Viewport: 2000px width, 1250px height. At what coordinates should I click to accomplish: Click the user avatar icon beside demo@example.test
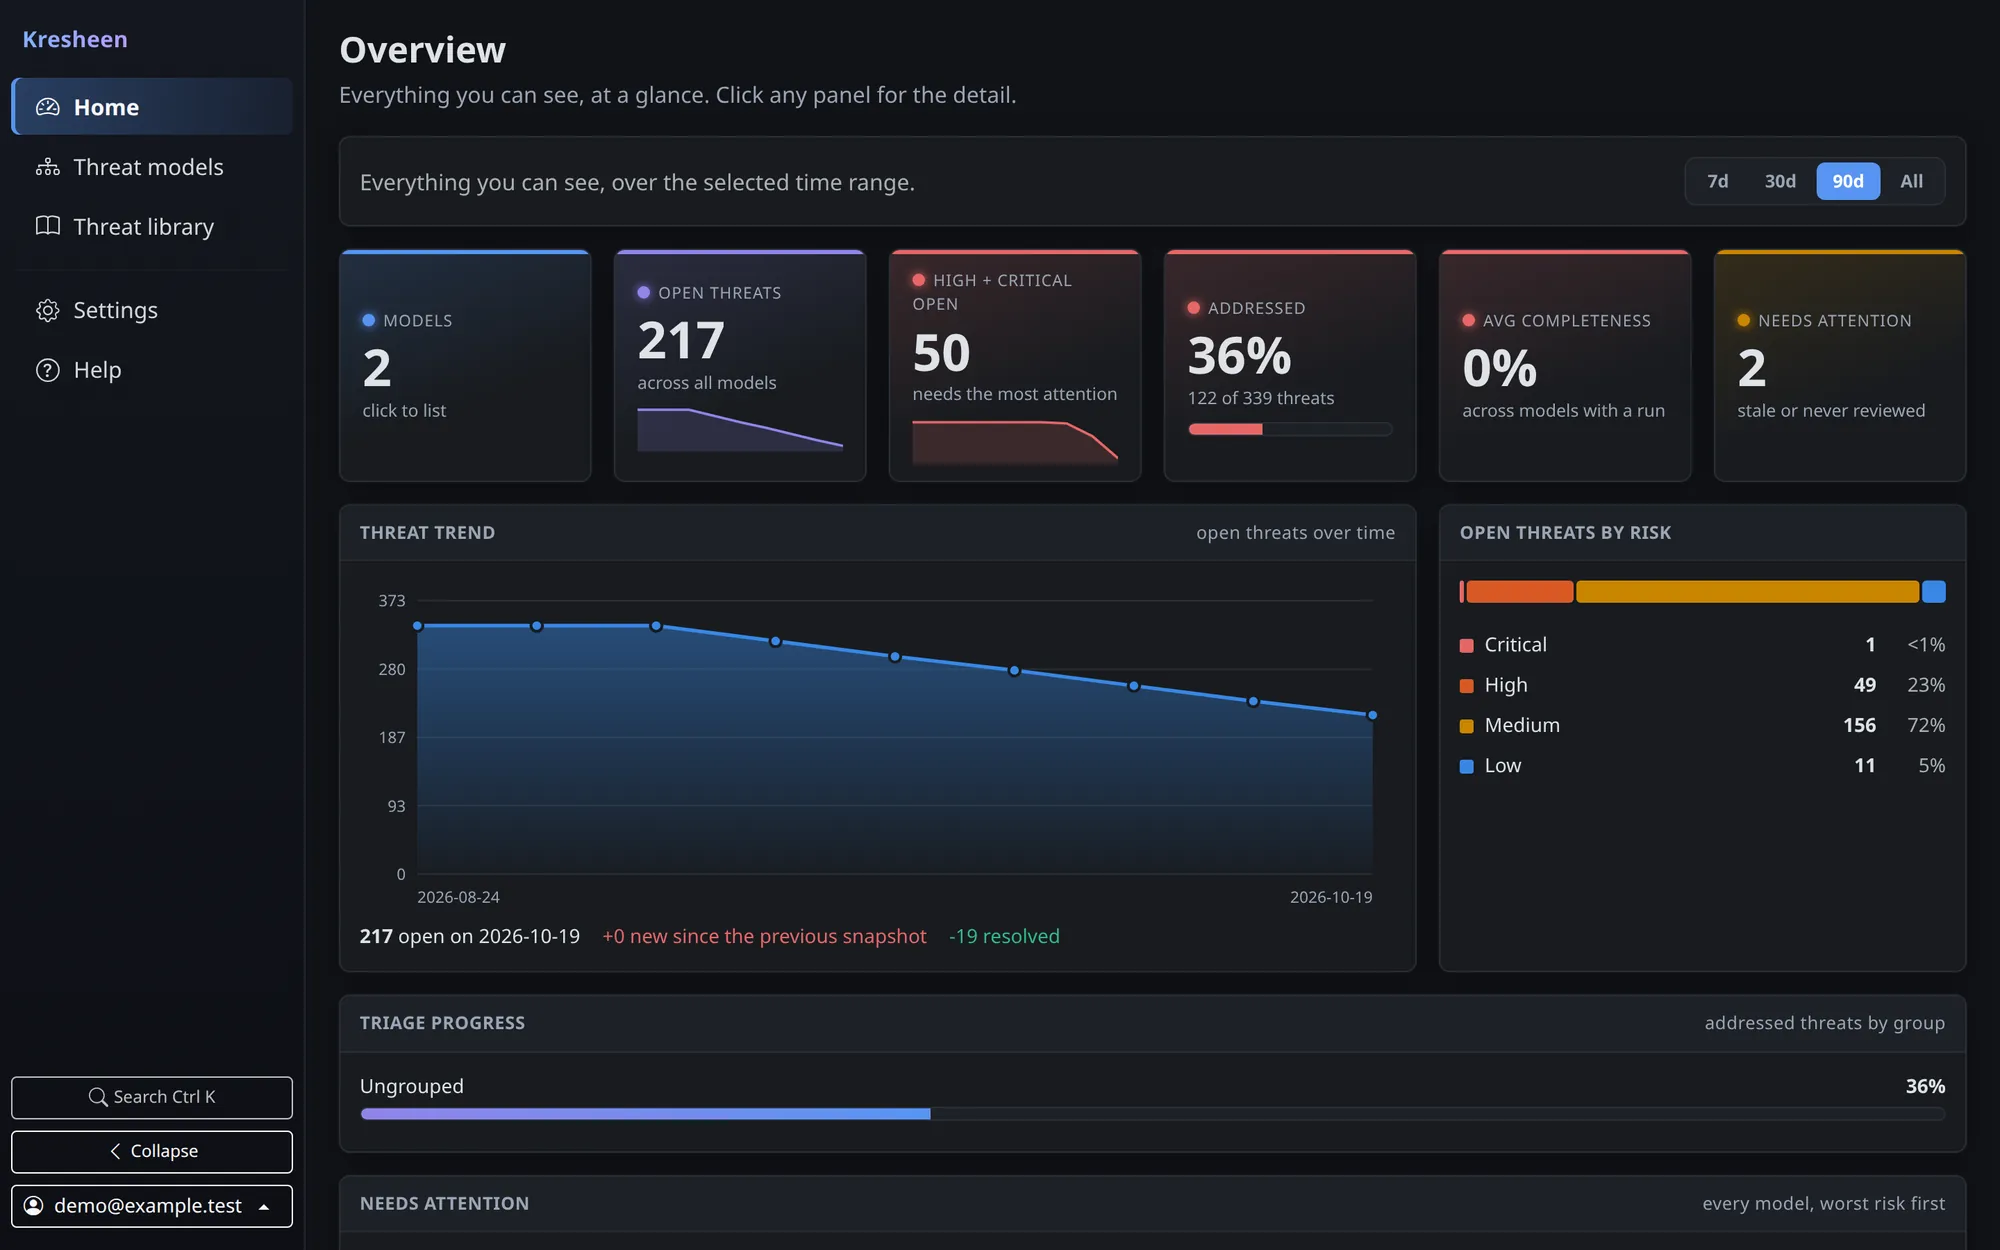(34, 1206)
